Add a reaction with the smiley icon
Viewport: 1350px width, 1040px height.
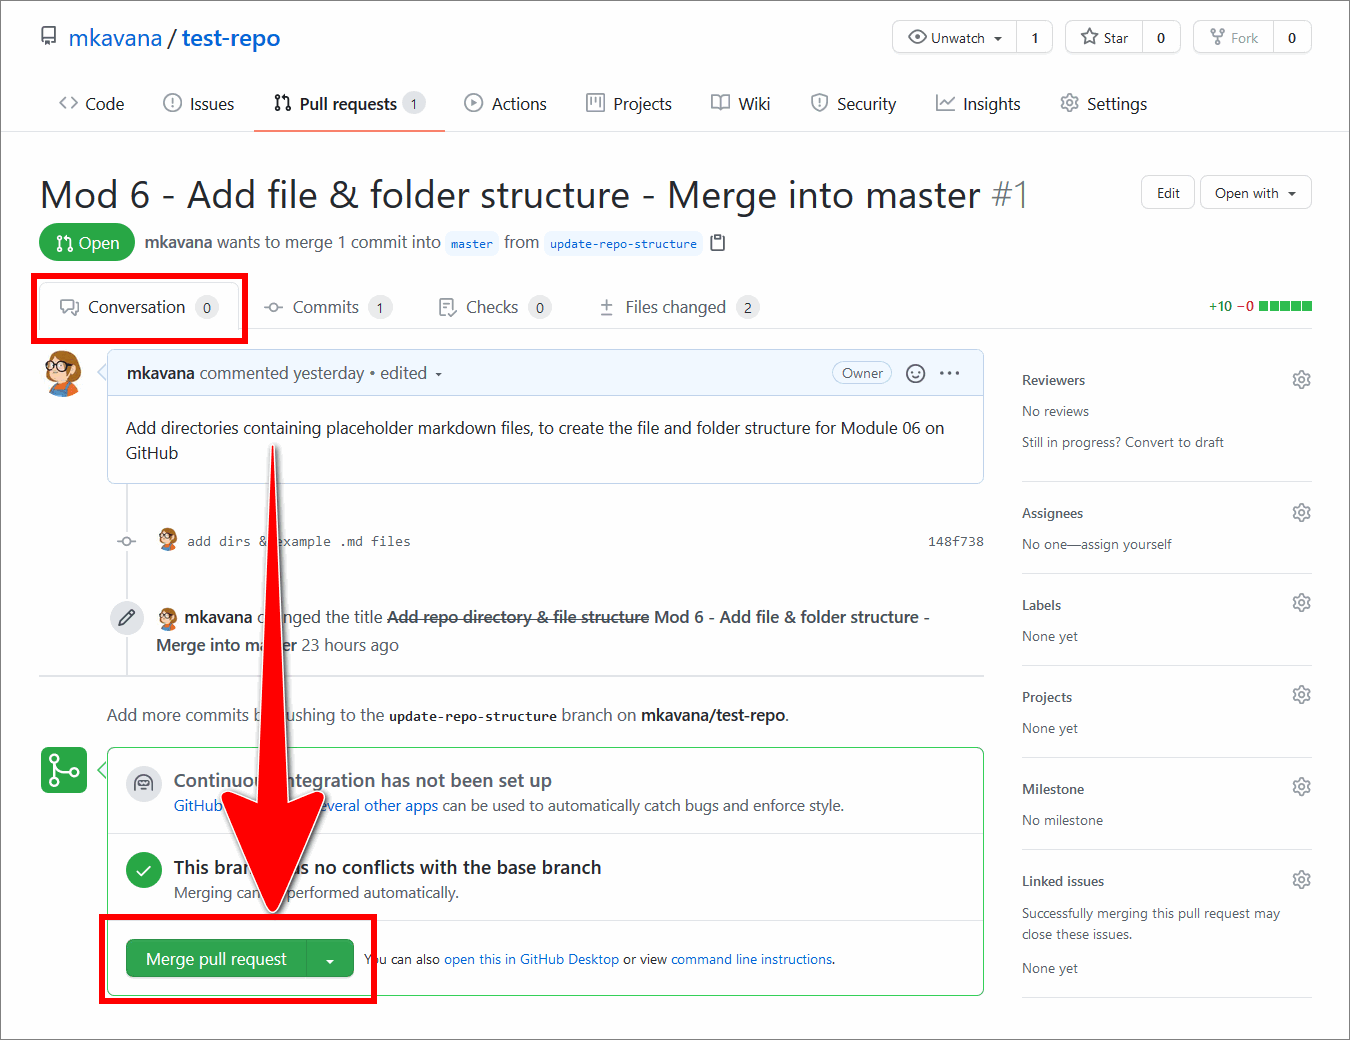pyautogui.click(x=915, y=373)
